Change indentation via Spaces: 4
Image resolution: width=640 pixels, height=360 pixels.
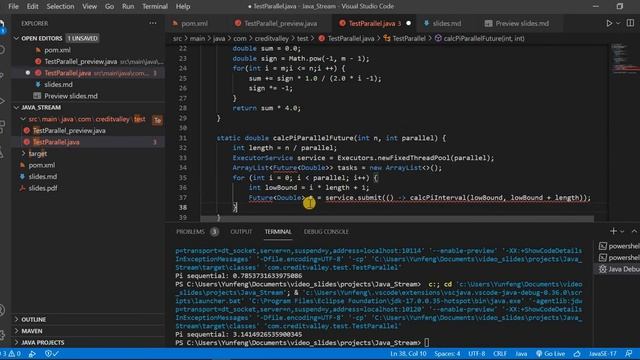pyautogui.click(x=447, y=354)
